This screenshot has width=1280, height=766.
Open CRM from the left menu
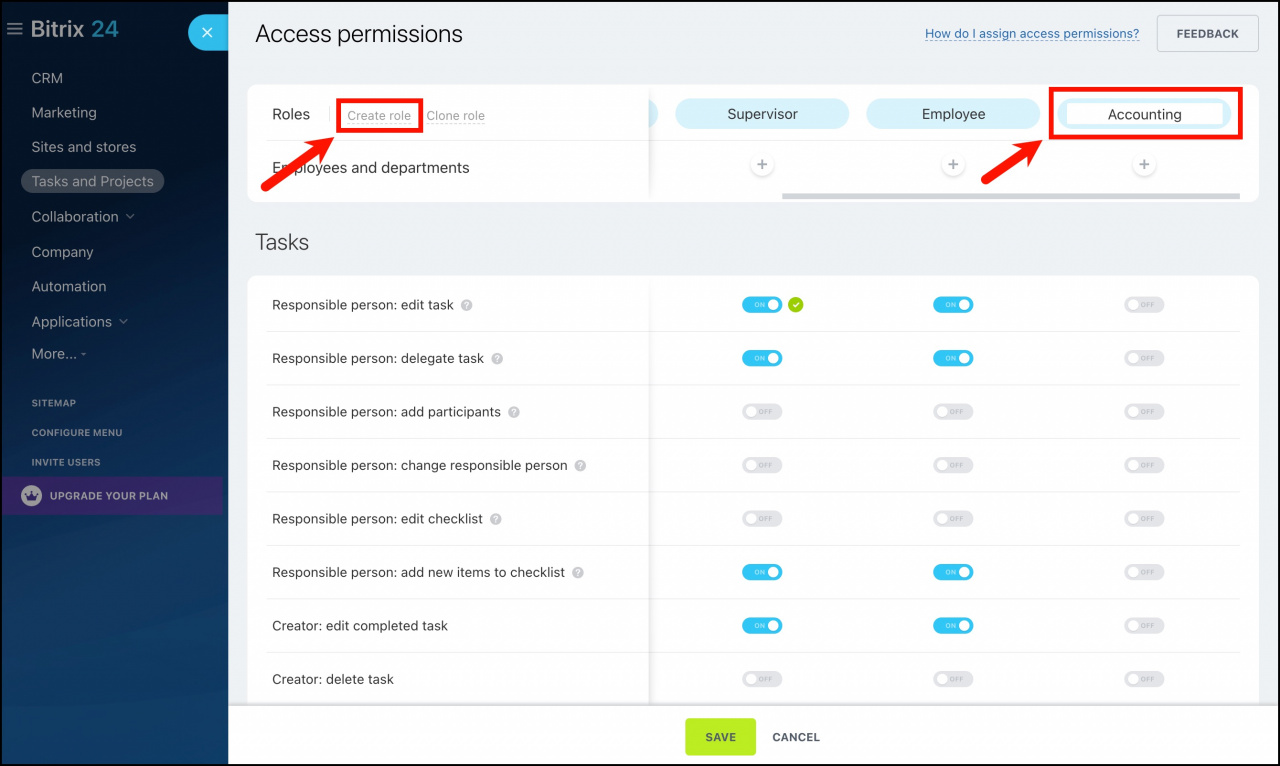pyautogui.click(x=47, y=78)
